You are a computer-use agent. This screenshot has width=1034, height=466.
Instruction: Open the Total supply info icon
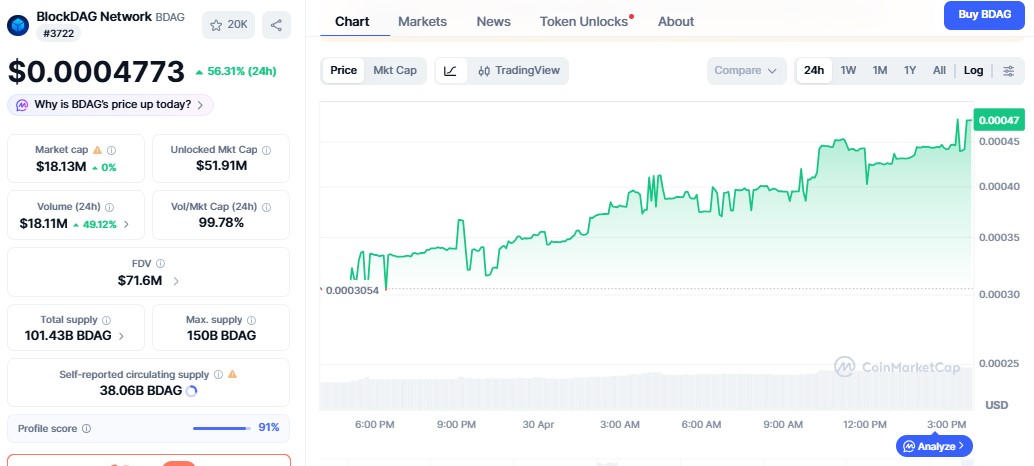point(106,320)
